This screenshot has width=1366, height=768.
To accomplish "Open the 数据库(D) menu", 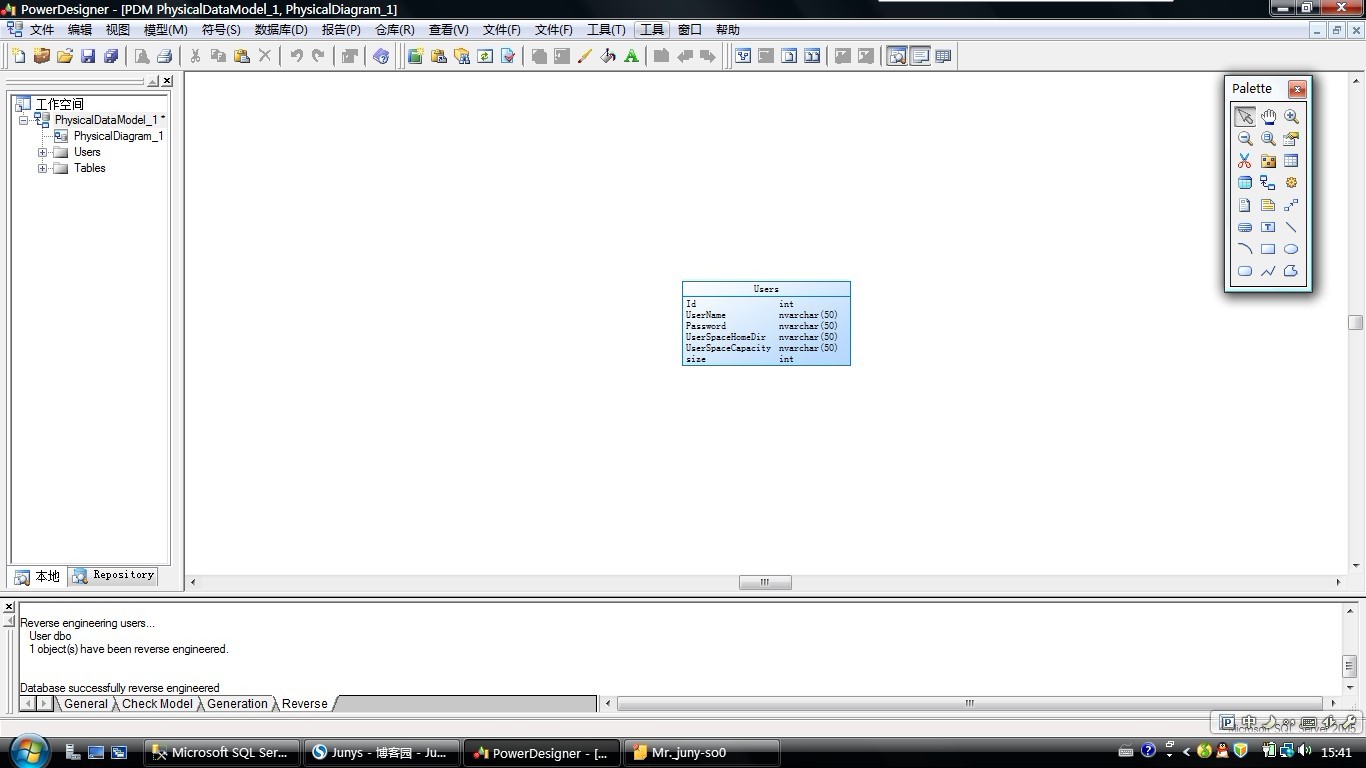I will click(281, 30).
